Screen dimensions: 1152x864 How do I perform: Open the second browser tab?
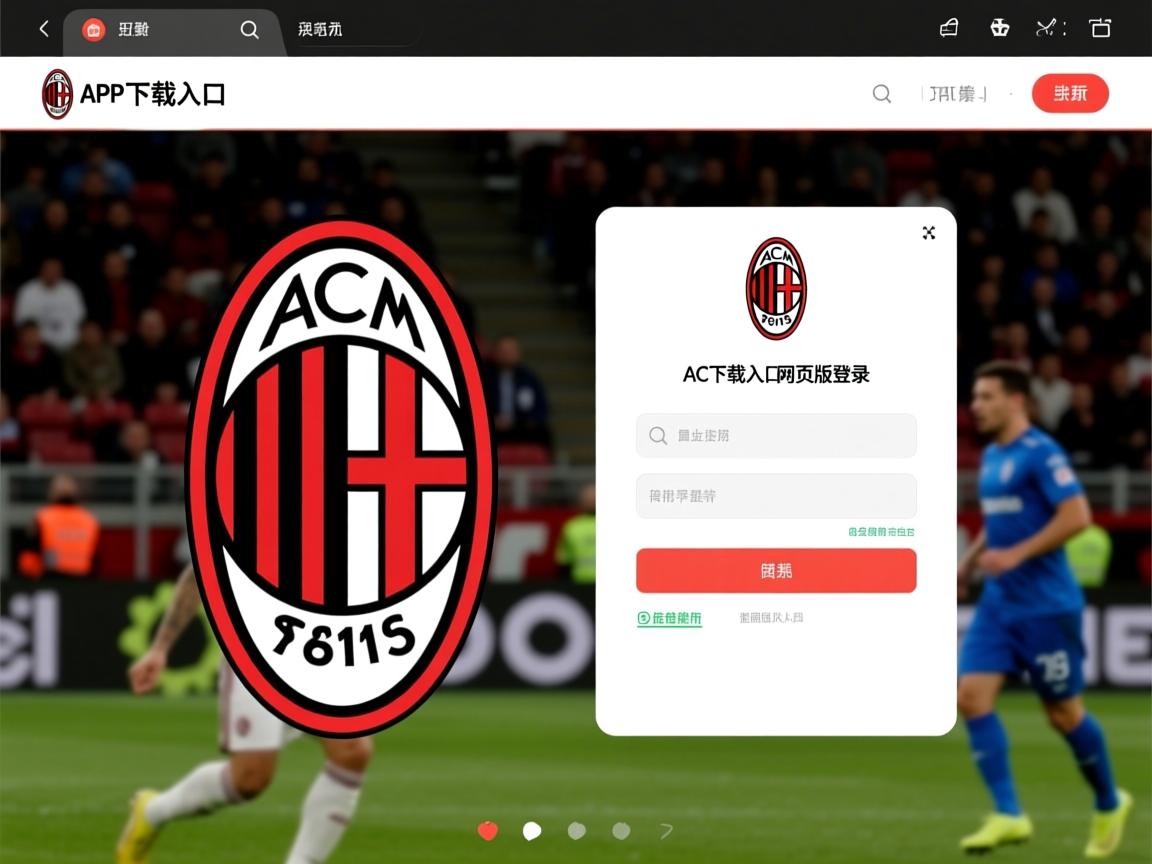coord(320,29)
